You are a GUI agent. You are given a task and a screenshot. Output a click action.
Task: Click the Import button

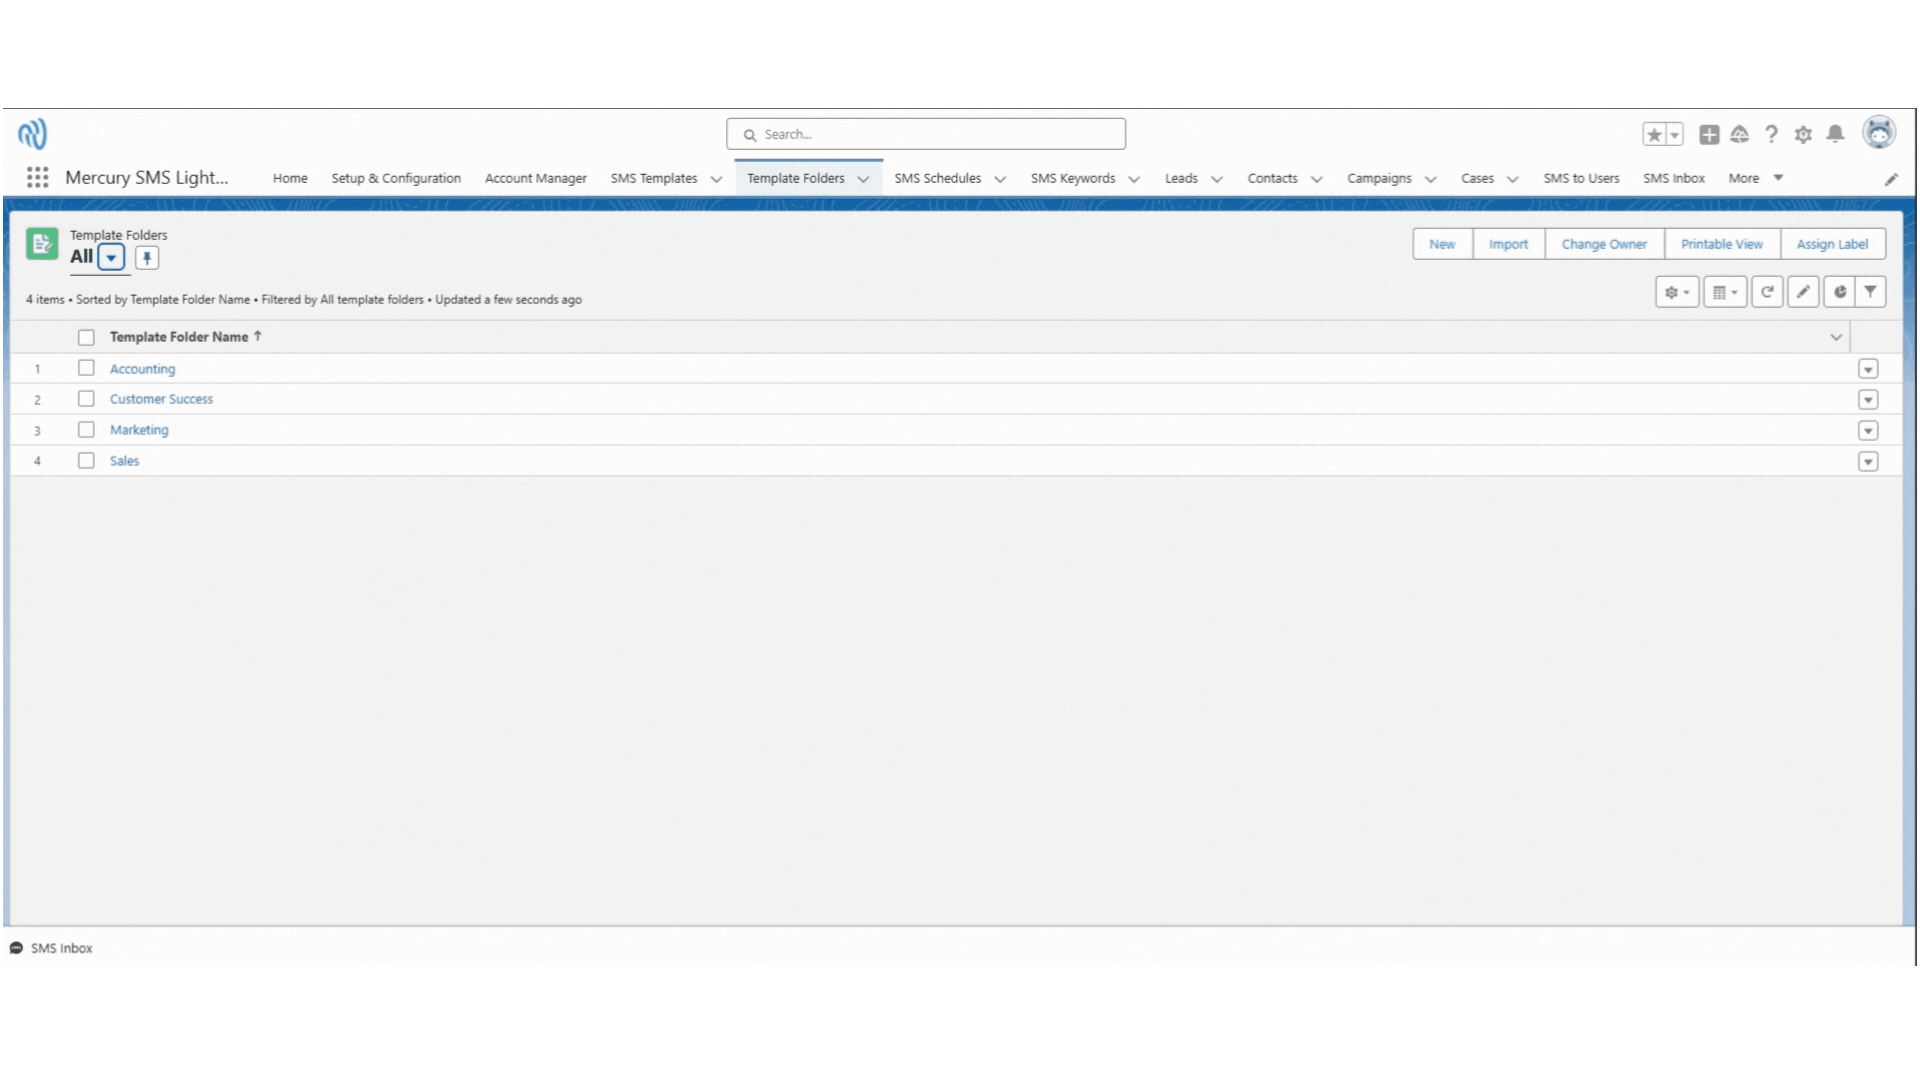coord(1508,244)
